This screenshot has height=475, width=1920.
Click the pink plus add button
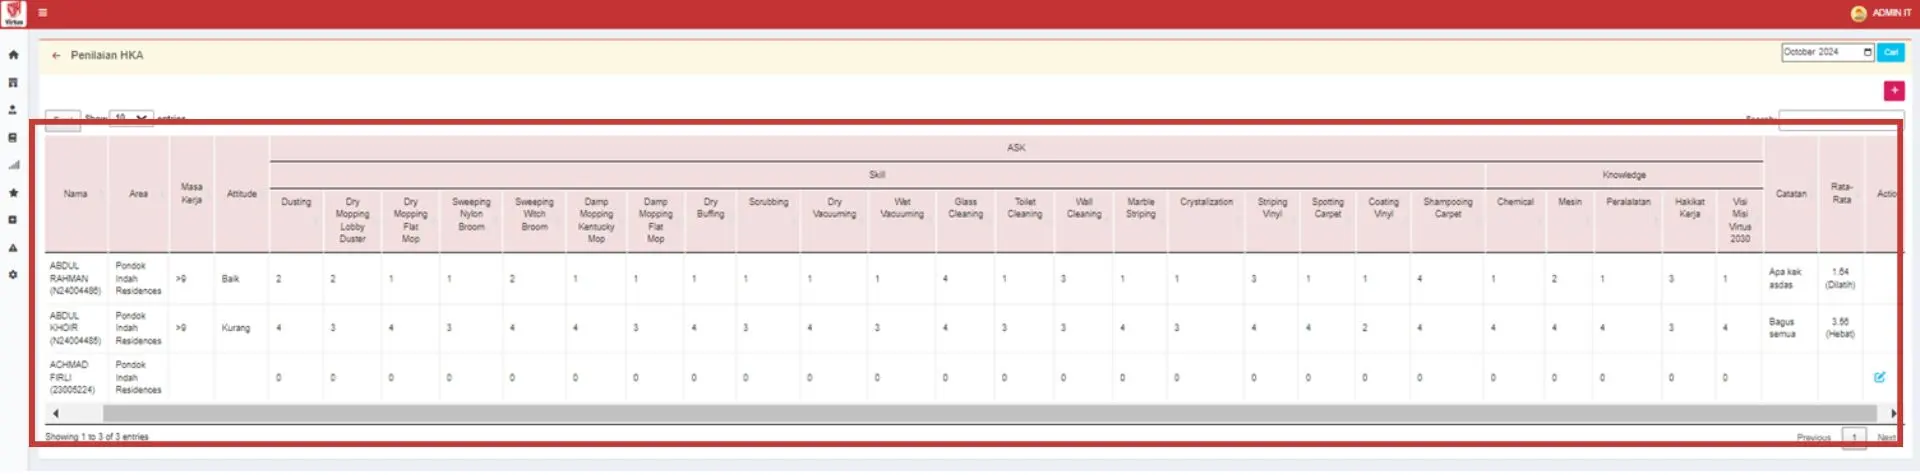(x=1893, y=91)
